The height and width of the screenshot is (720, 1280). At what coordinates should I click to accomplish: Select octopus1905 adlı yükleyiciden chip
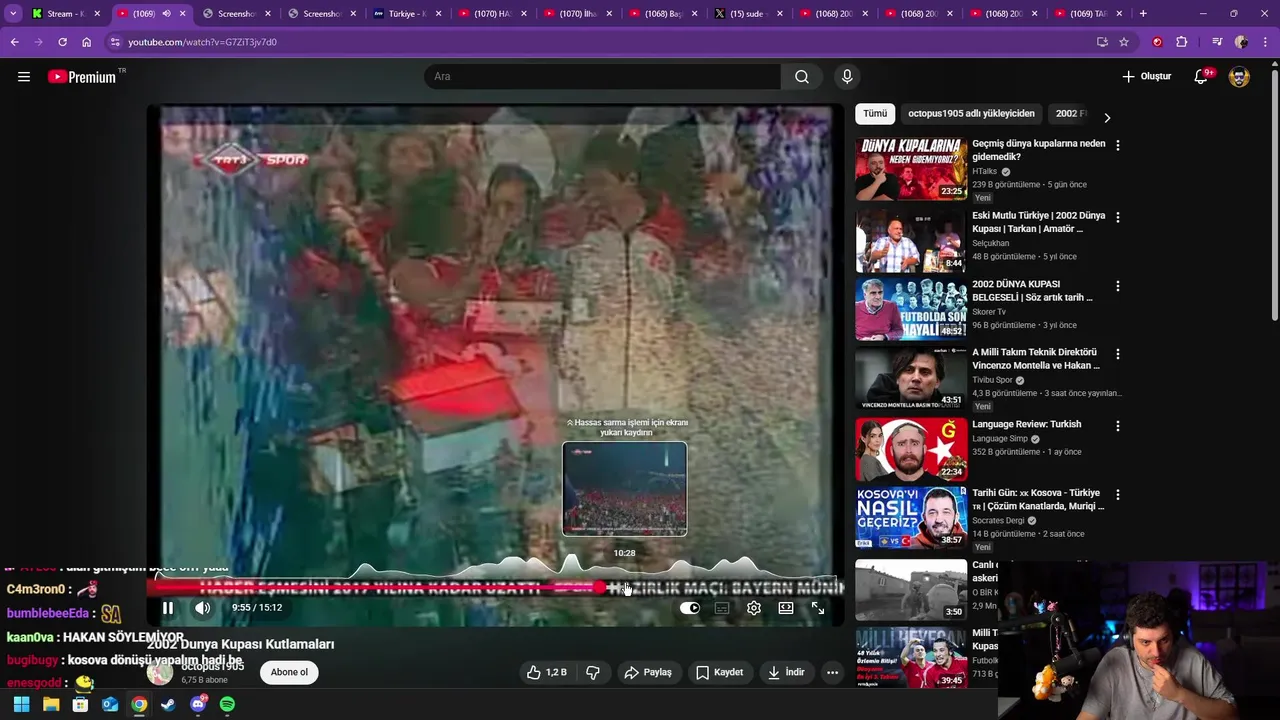[x=971, y=114]
